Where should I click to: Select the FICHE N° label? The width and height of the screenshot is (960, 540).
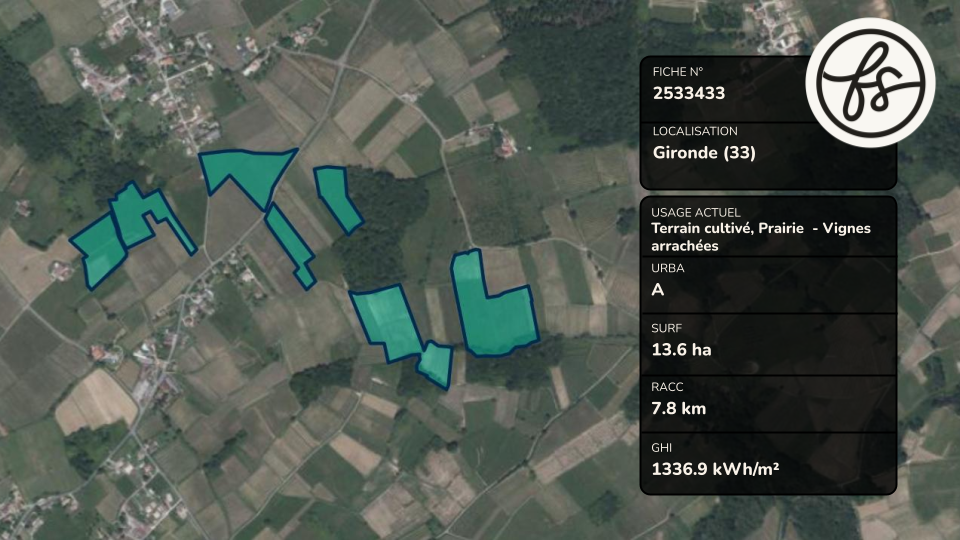pyautogui.click(x=678, y=72)
